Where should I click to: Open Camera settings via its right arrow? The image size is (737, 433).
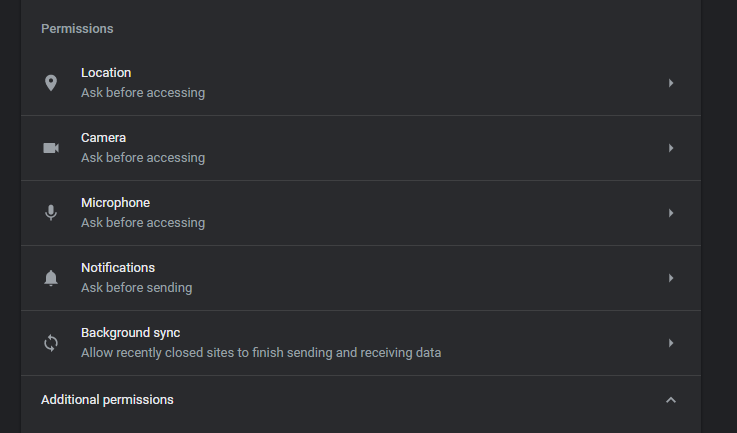click(671, 148)
